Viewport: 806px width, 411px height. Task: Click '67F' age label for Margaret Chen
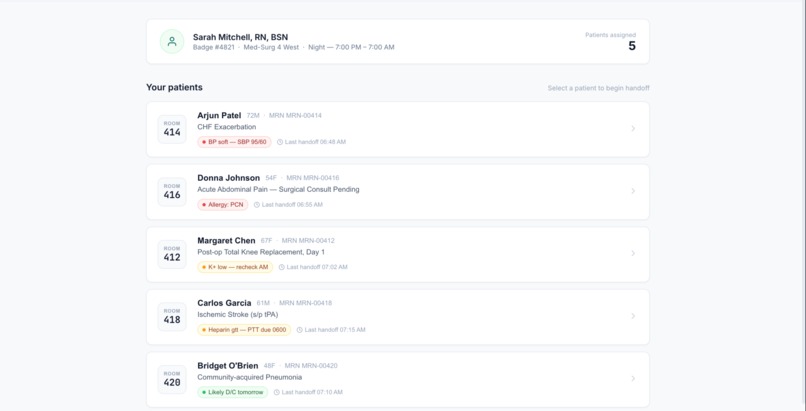click(x=267, y=240)
